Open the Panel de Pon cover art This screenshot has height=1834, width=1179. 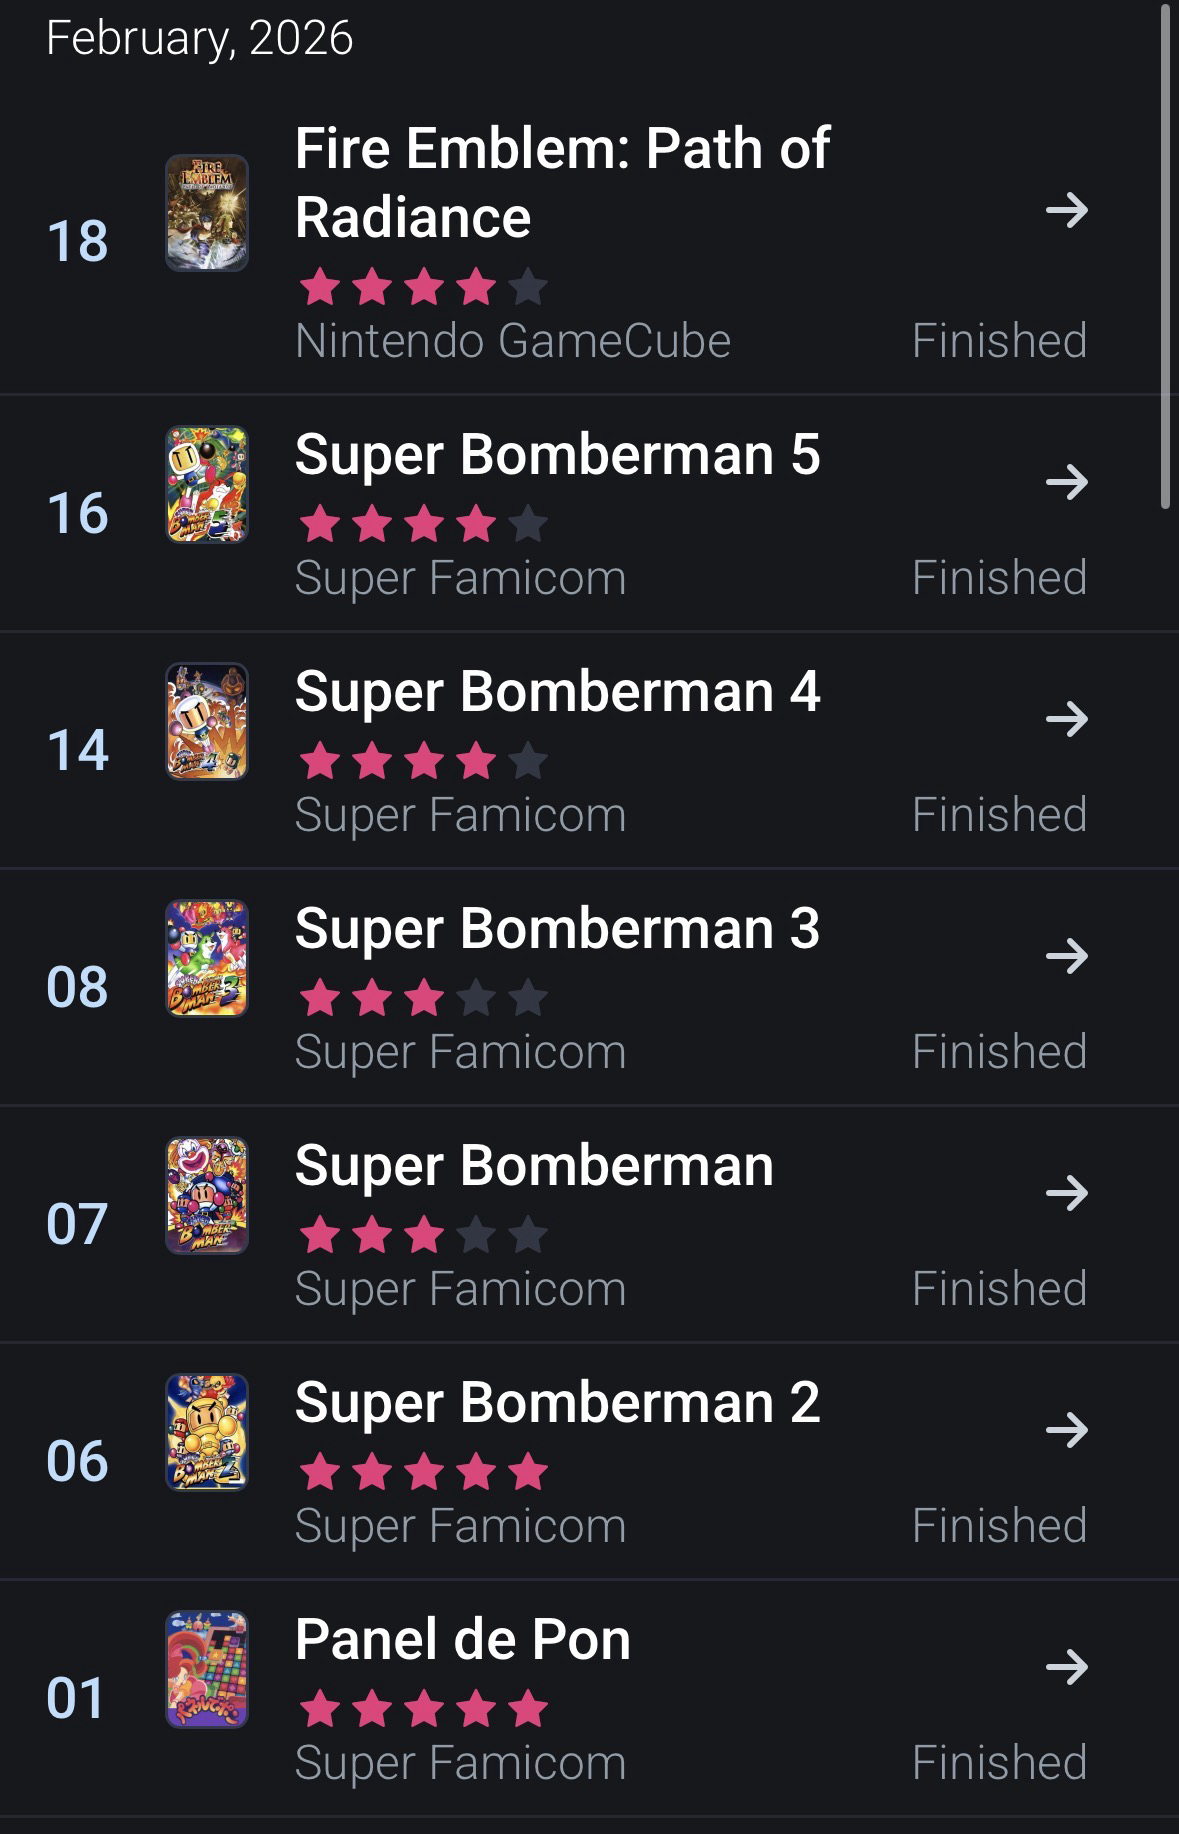207,1669
